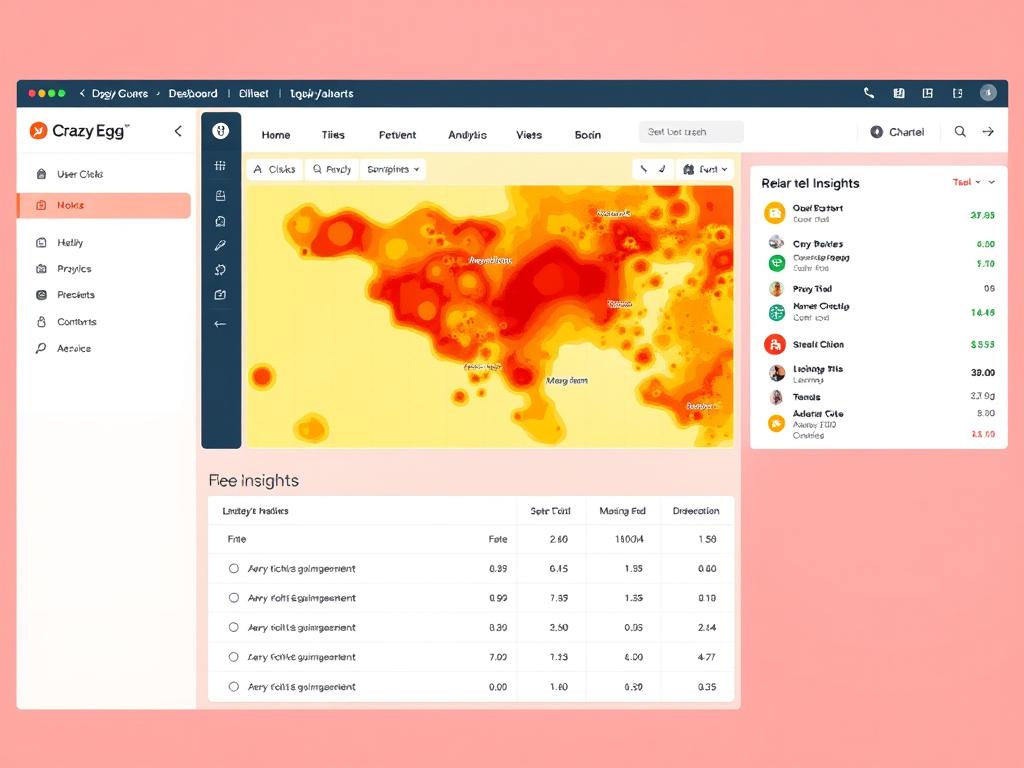Select the Home tab in the navigation

[276, 134]
